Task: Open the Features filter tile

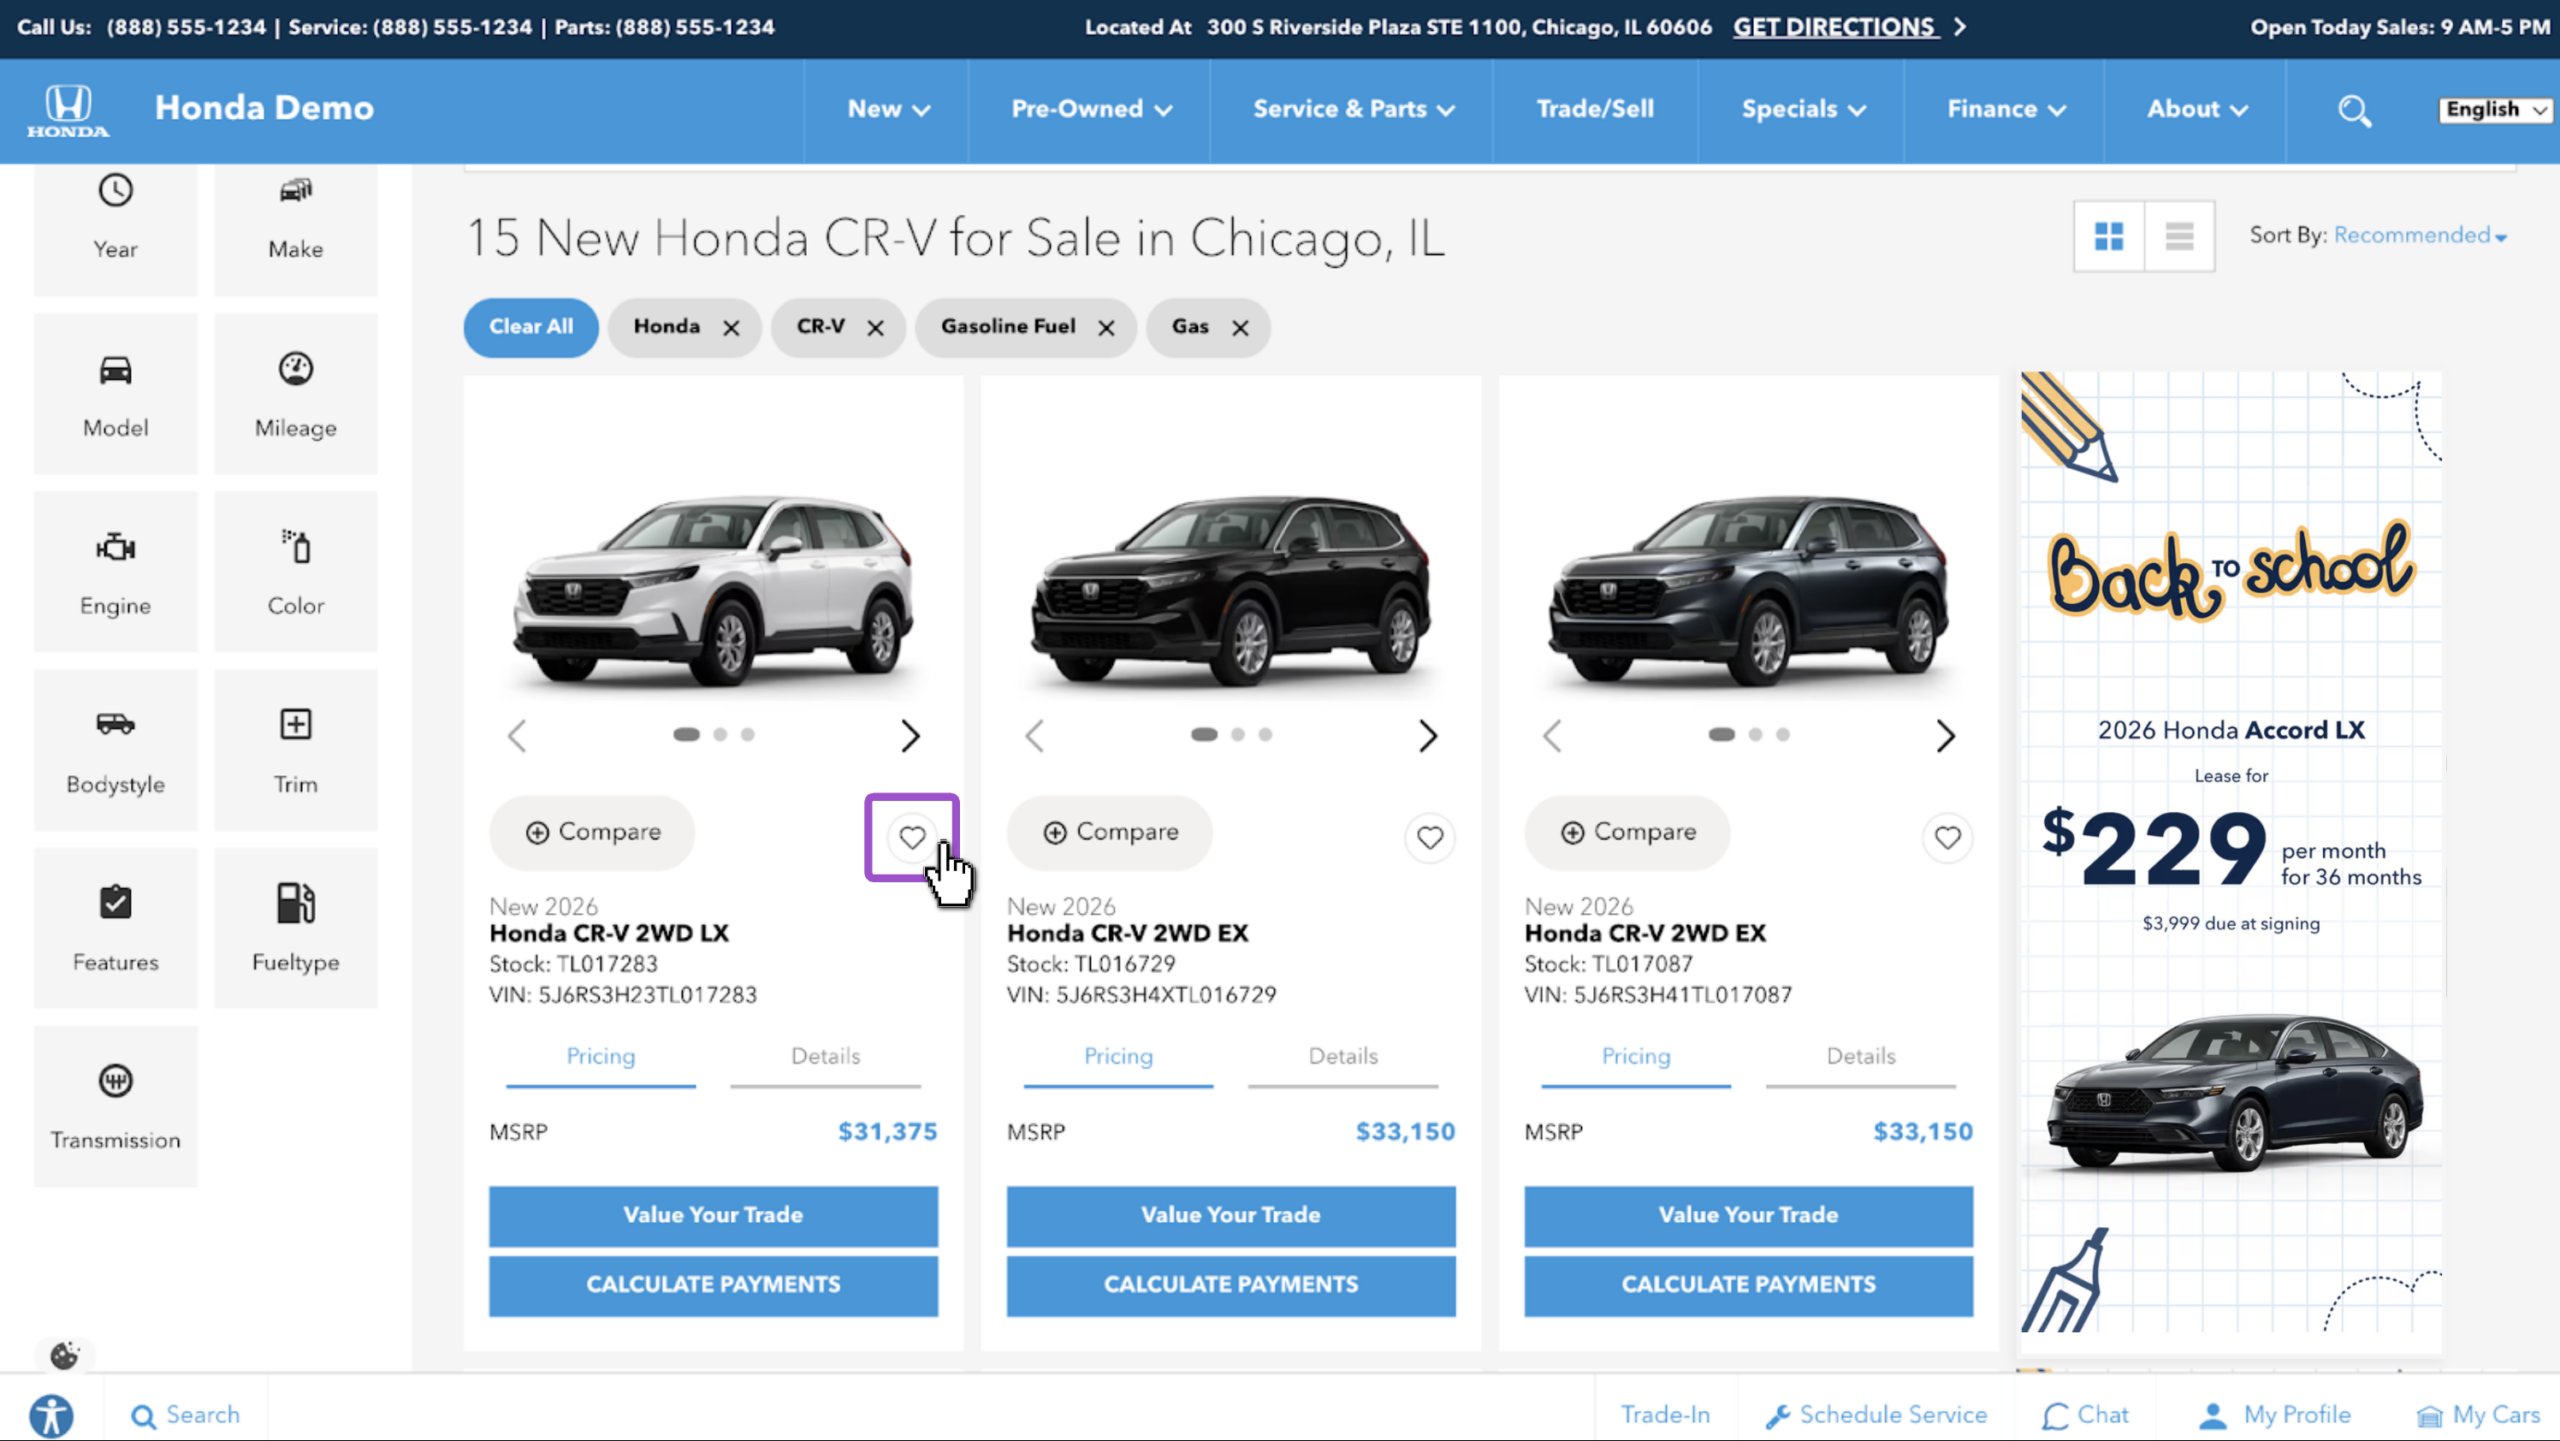Action: pos(115,928)
